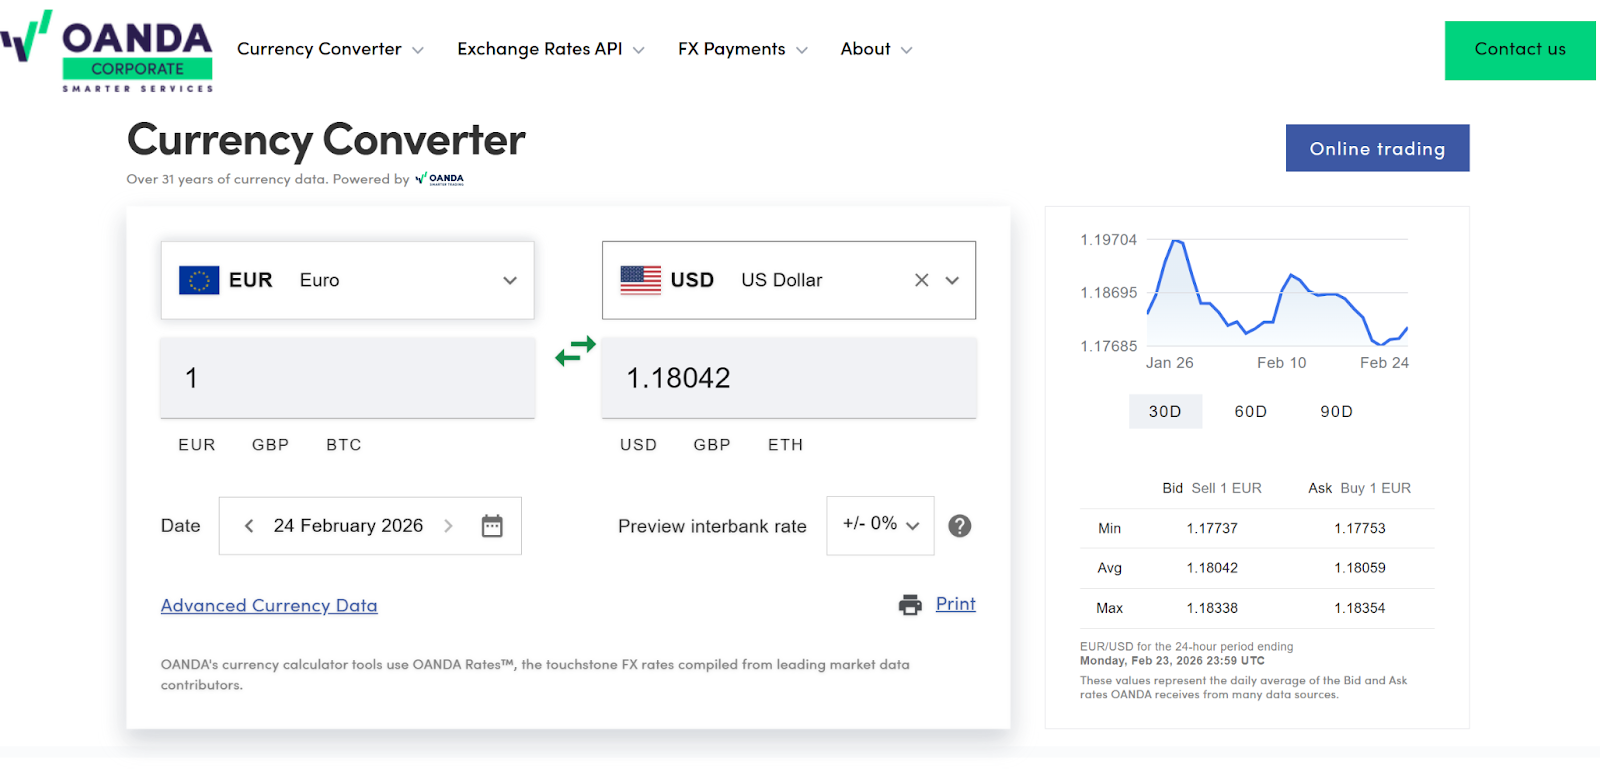
Task: Click the Min bid value 1.17737
Action: (x=1212, y=528)
